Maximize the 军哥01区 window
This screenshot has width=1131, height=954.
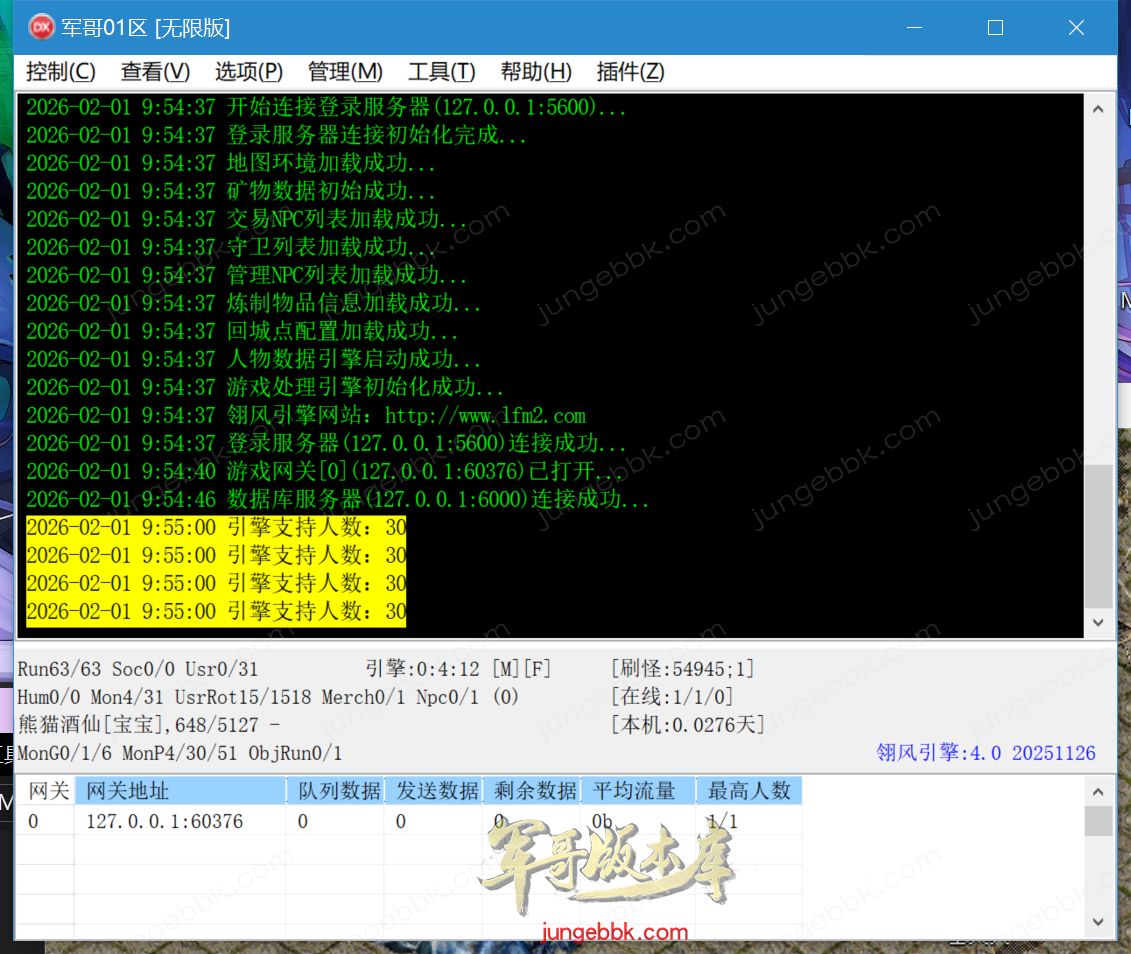coord(995,28)
